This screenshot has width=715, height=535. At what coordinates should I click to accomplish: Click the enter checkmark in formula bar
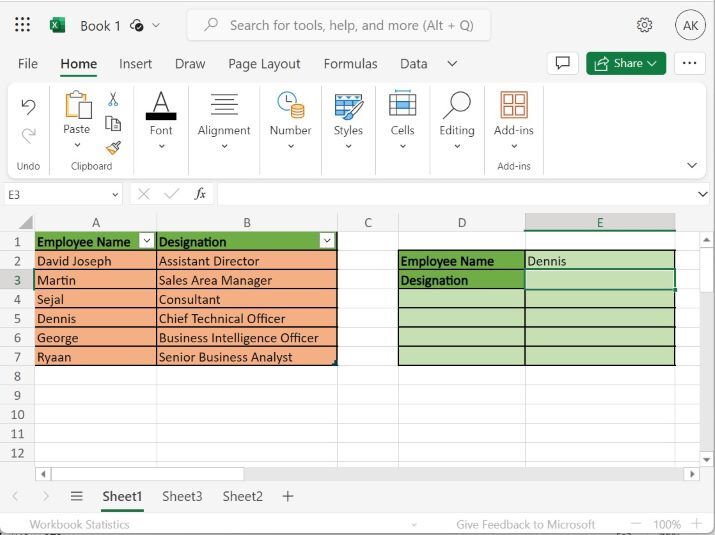pyautogui.click(x=171, y=194)
